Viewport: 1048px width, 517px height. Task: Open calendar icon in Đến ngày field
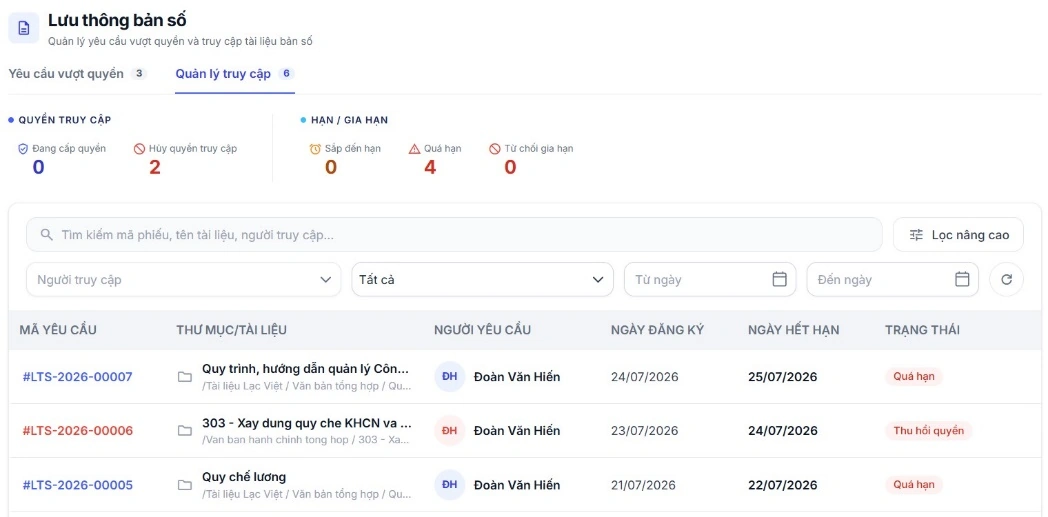pyautogui.click(x=962, y=280)
